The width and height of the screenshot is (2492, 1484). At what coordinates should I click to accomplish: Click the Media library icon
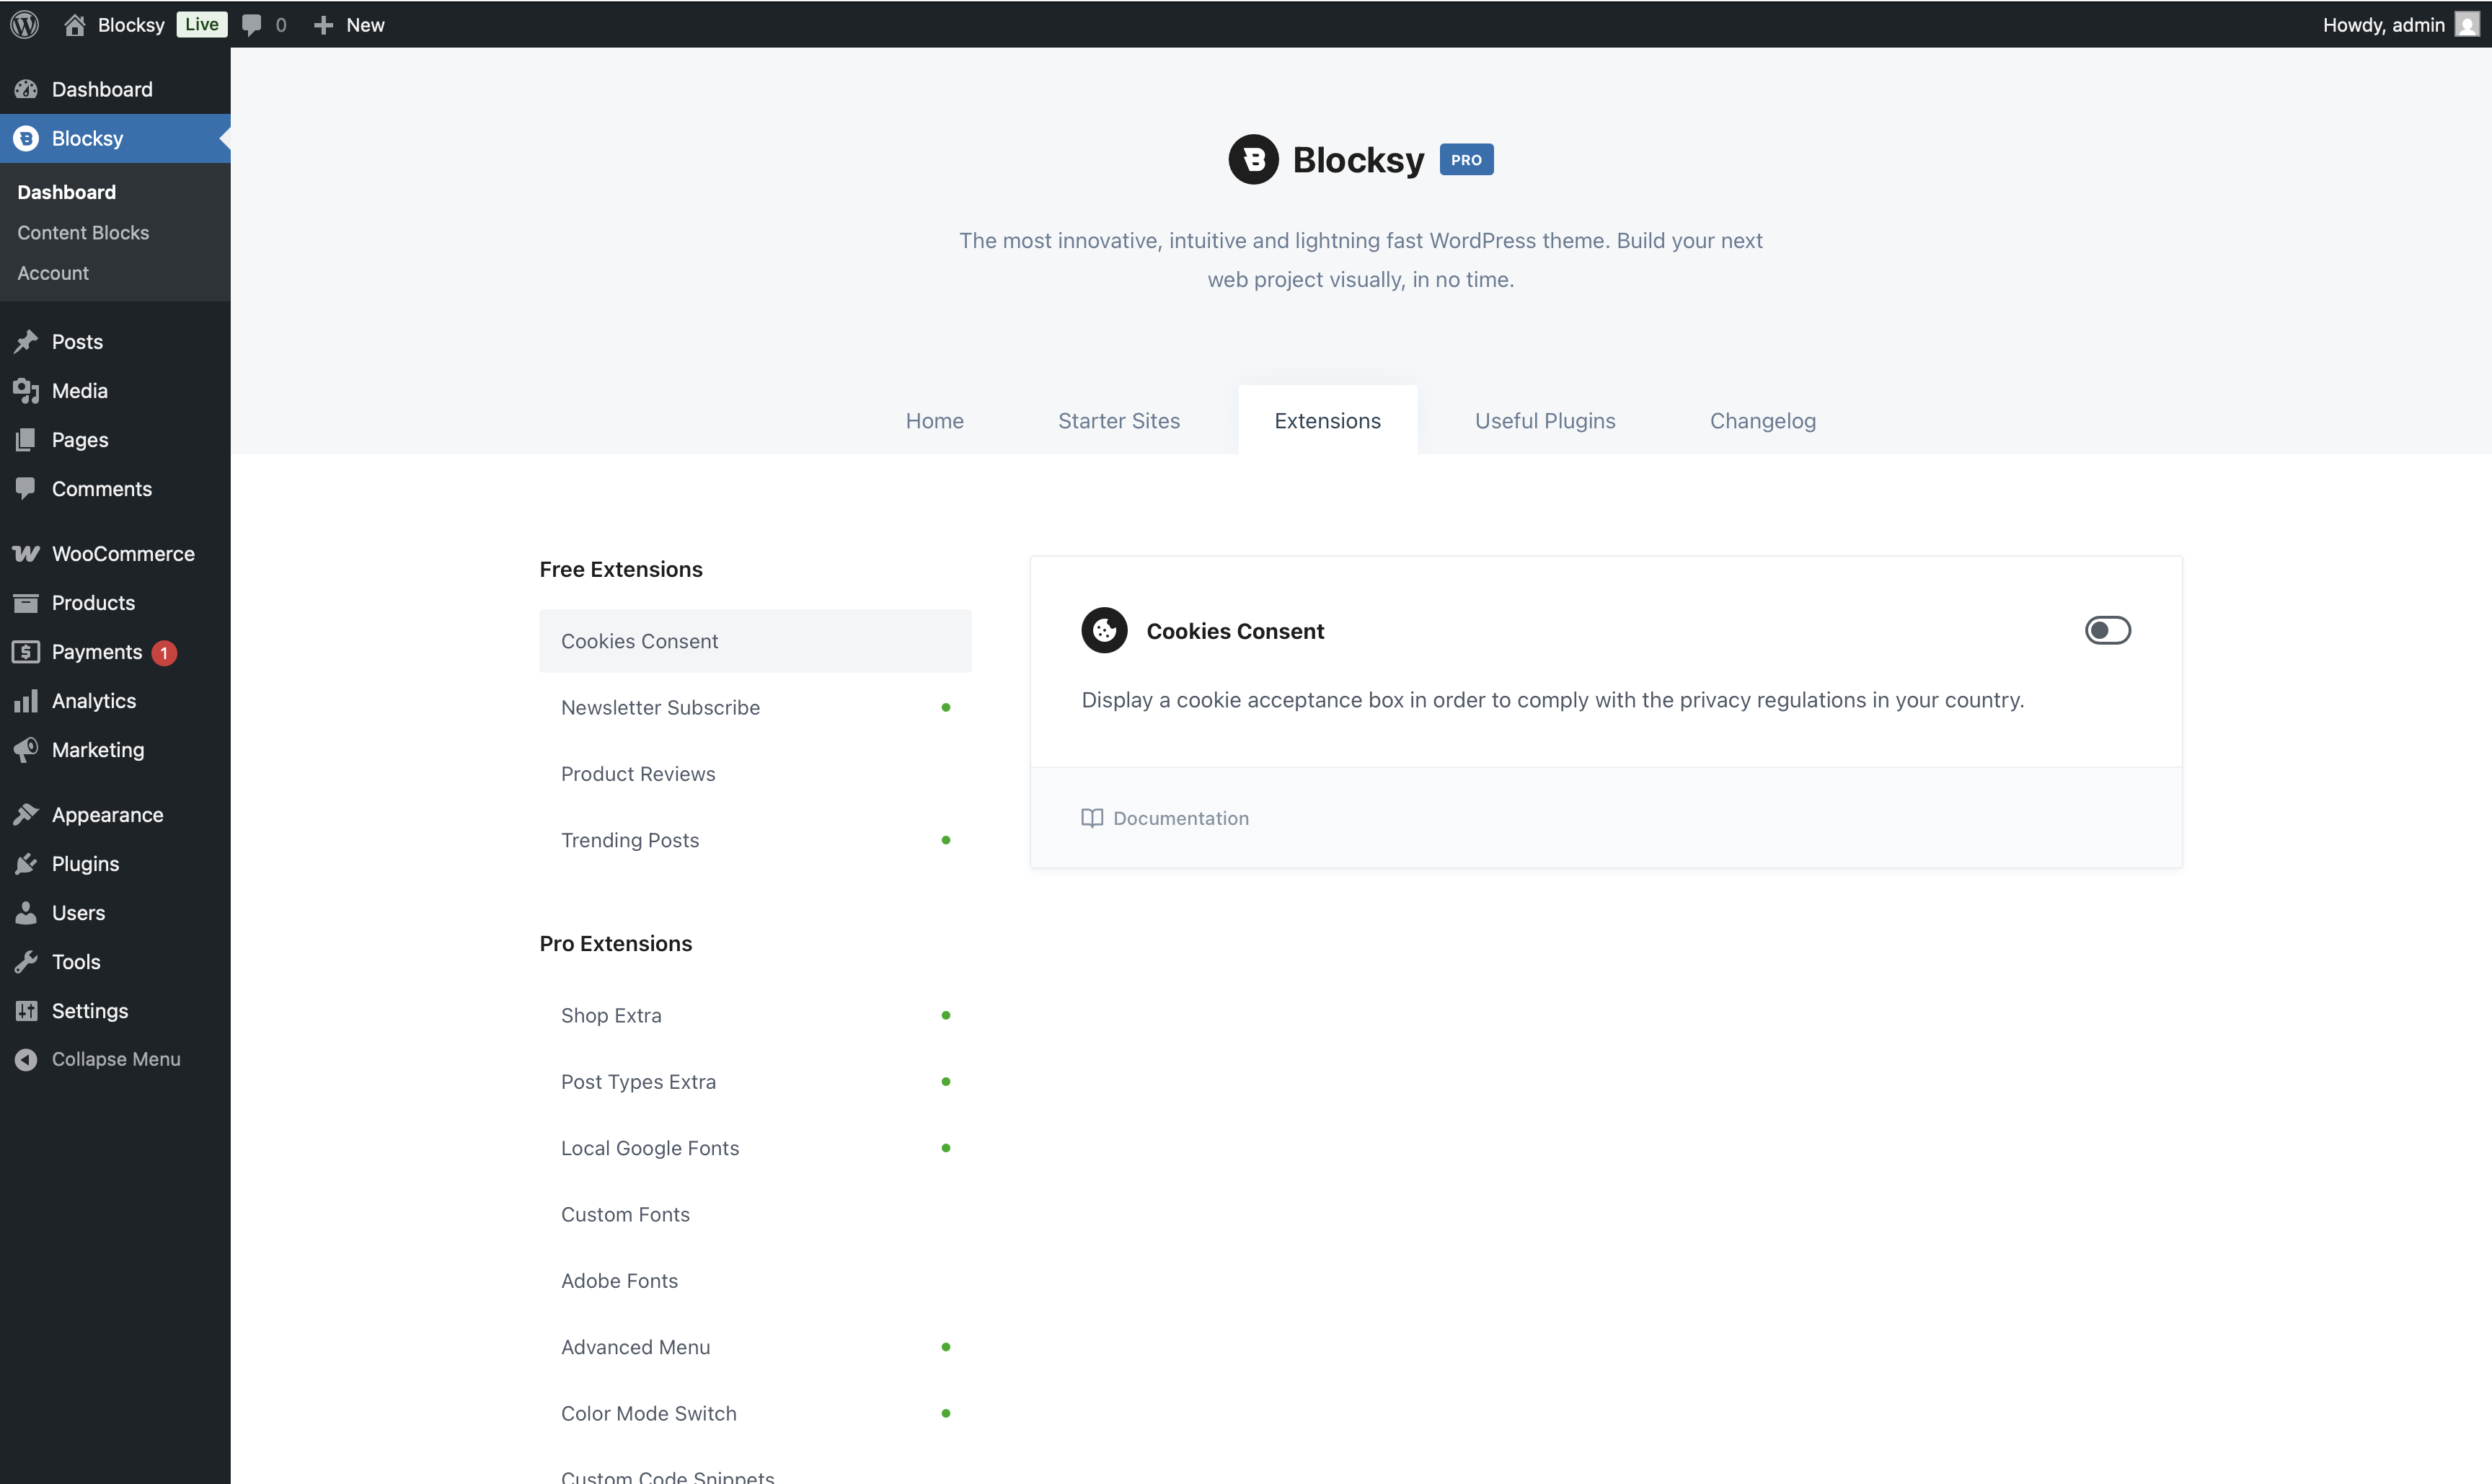click(x=26, y=391)
